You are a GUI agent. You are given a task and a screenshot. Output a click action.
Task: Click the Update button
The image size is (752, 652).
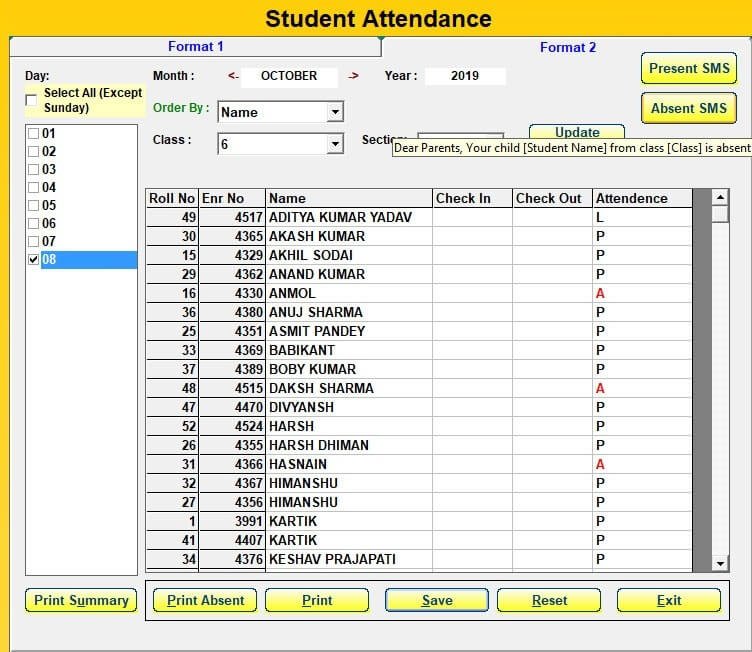[577, 132]
